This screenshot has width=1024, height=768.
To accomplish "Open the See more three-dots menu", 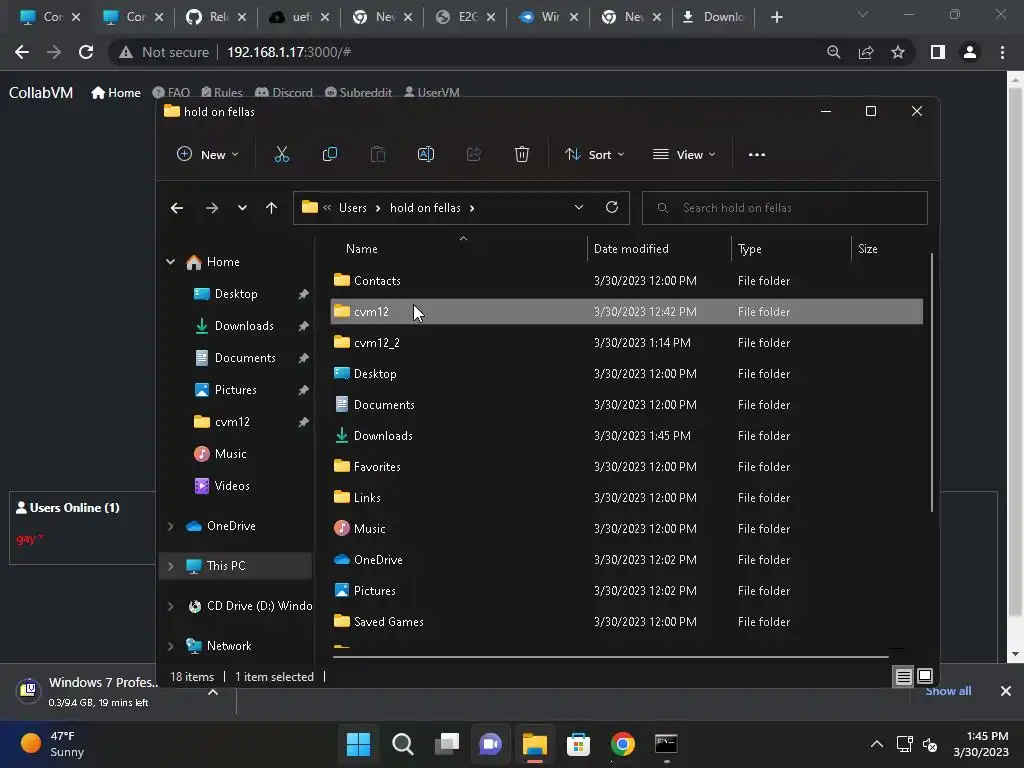I will click(756, 155).
